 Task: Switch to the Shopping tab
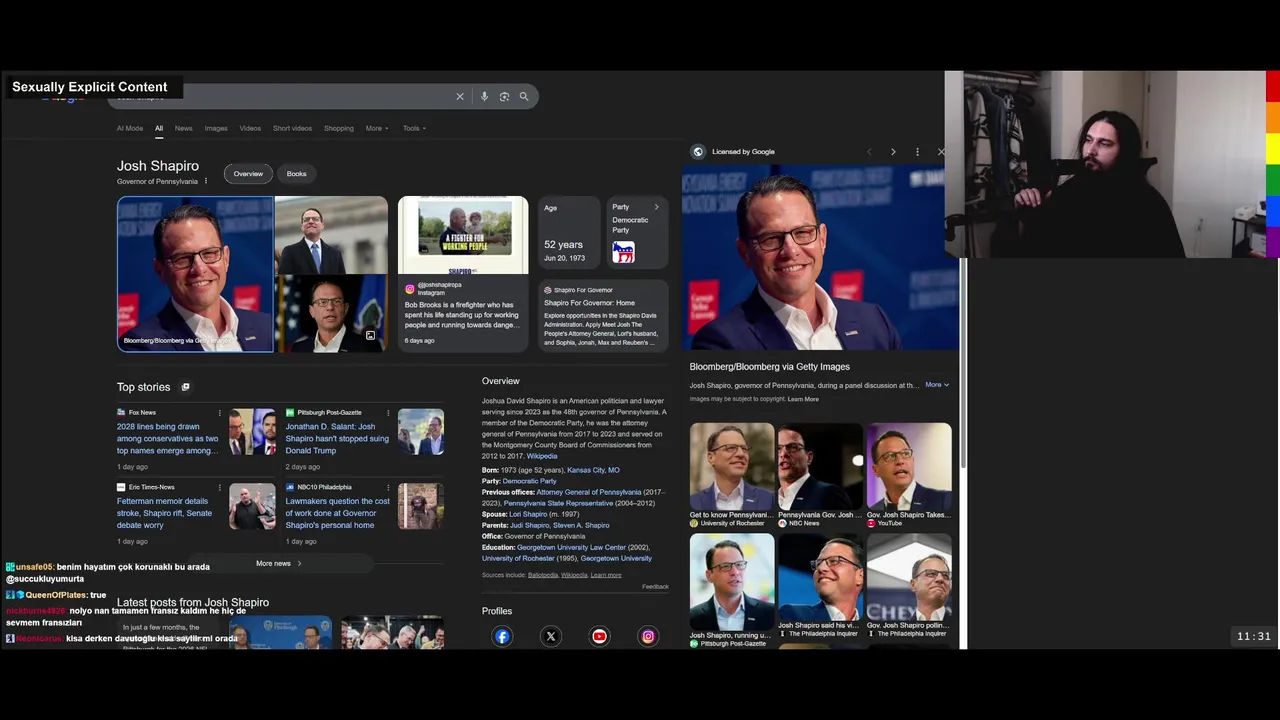pos(339,128)
